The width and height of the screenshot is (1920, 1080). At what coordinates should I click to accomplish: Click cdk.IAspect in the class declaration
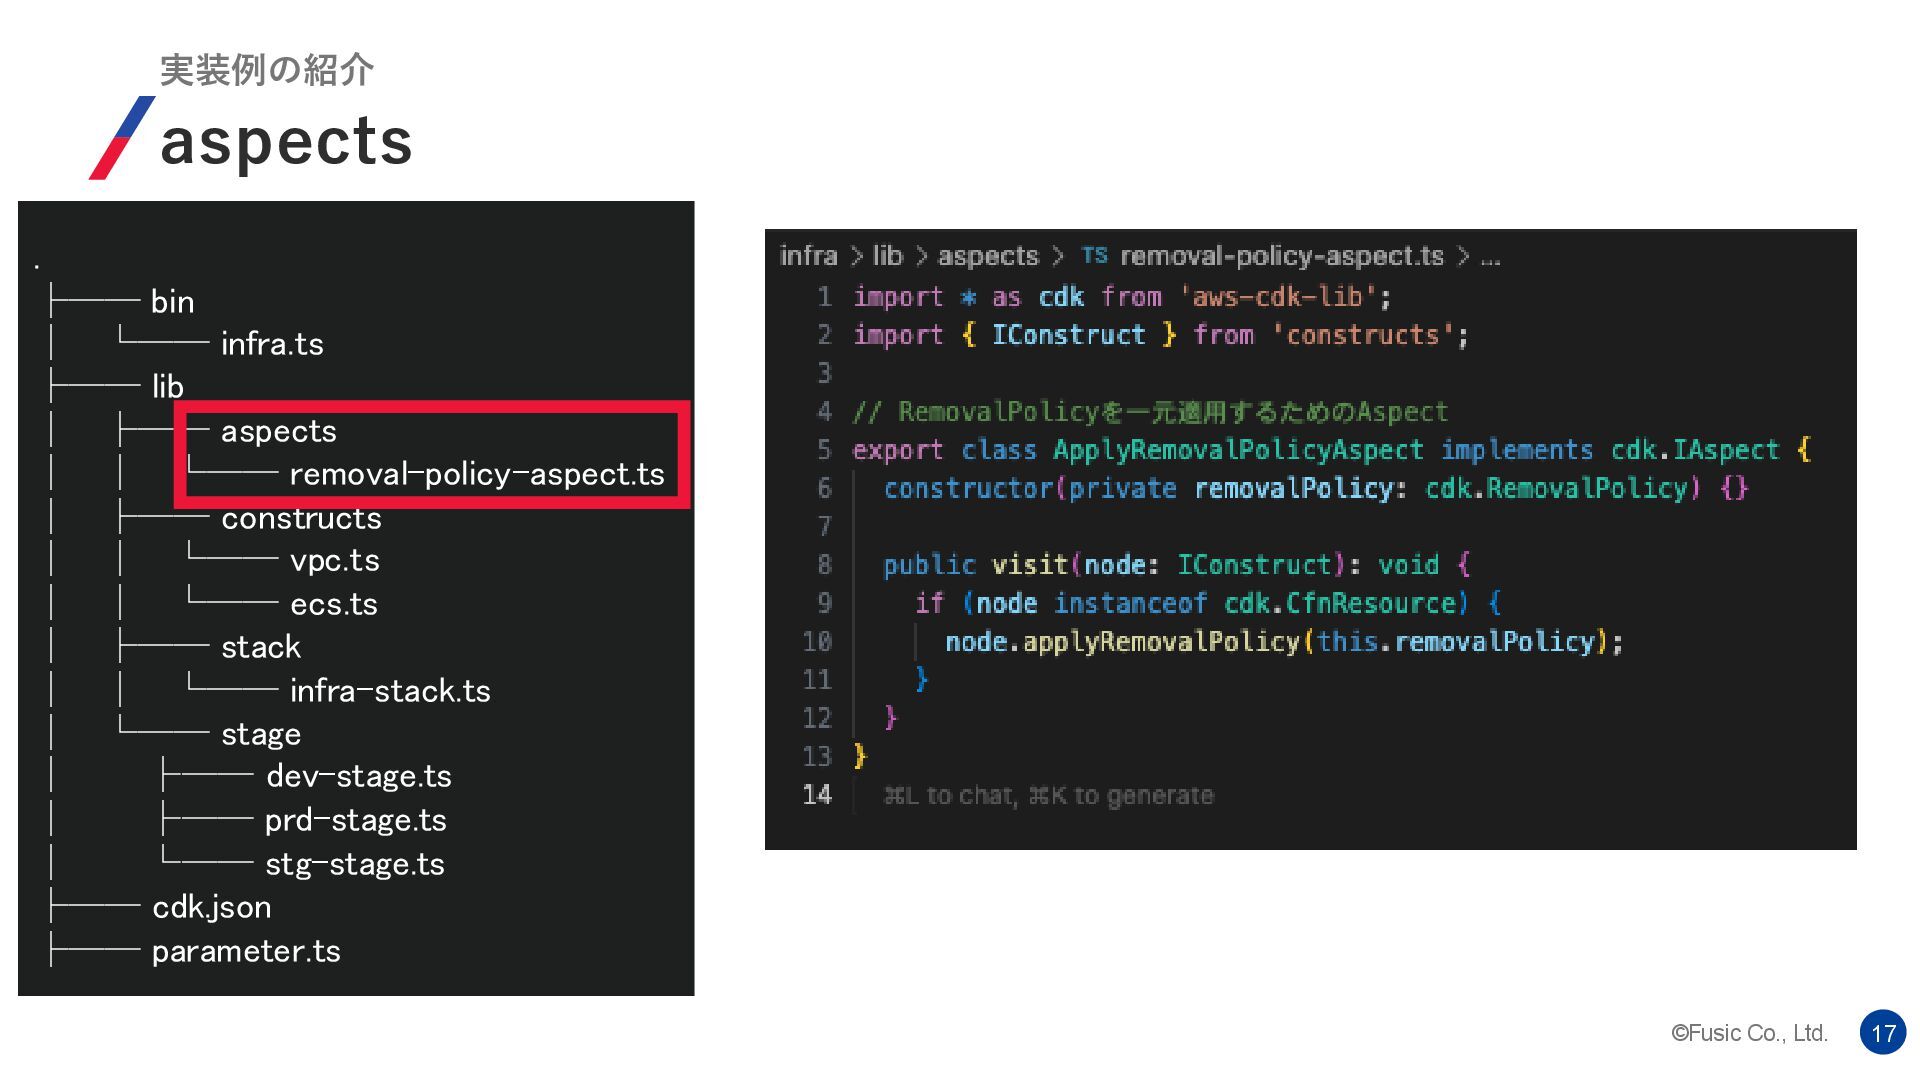(1695, 450)
